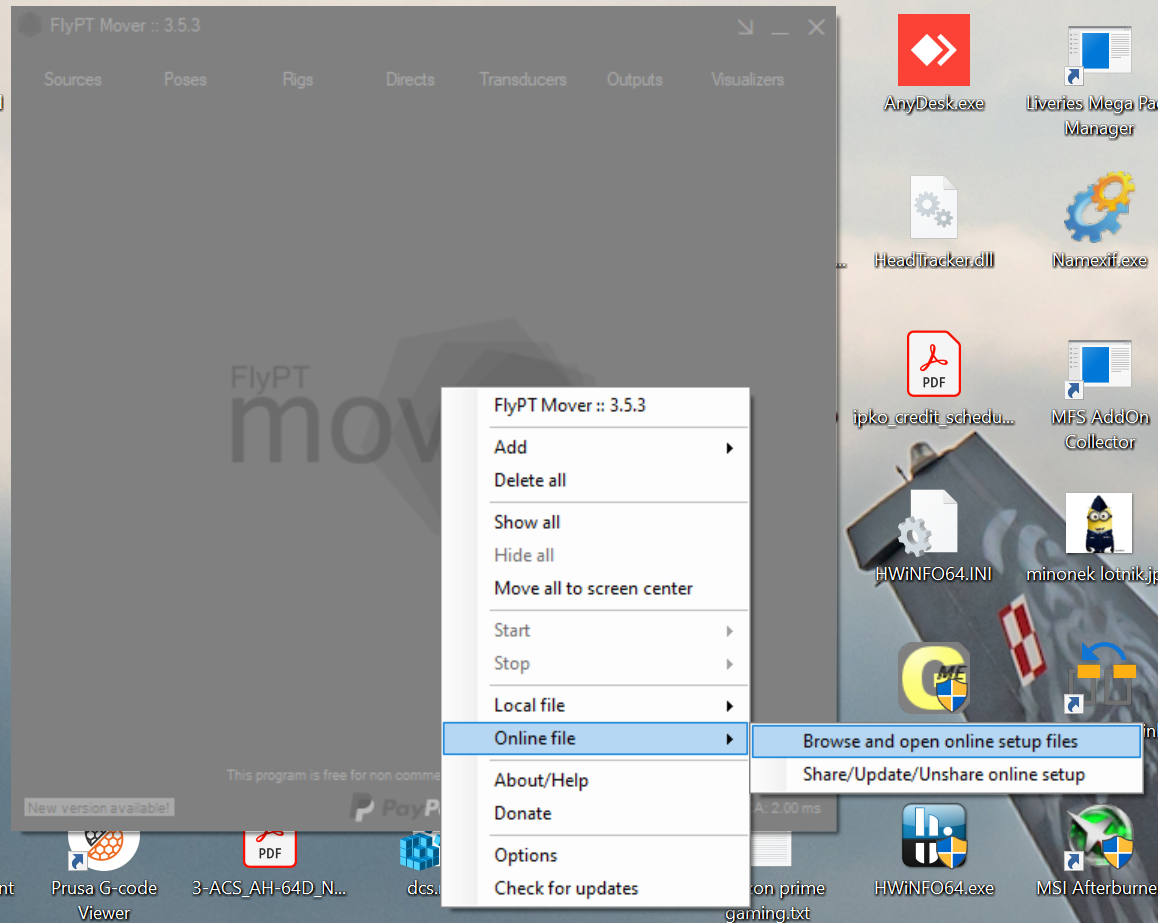Open About/Help menu entry
The width and height of the screenshot is (1158, 923).
pos(595,780)
